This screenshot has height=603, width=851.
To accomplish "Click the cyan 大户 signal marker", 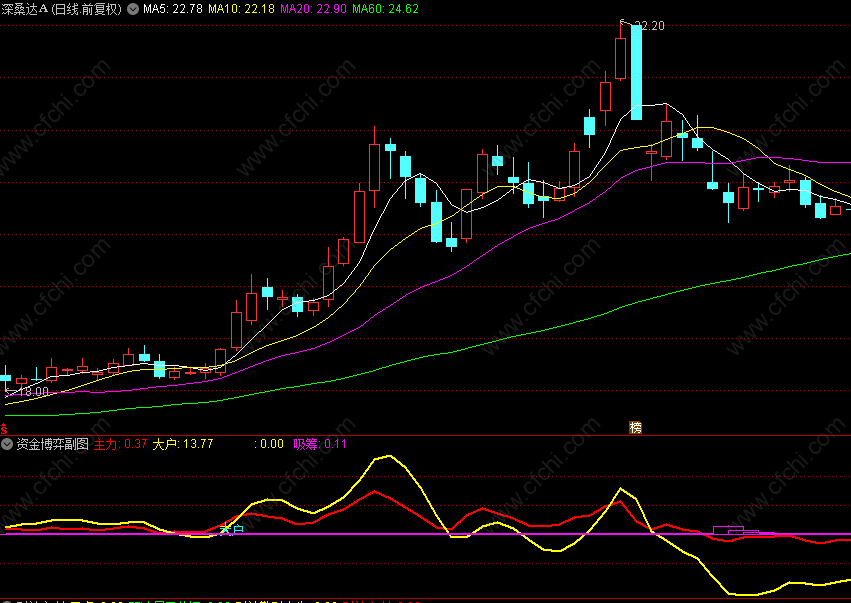I will pyautogui.click(x=232, y=529).
